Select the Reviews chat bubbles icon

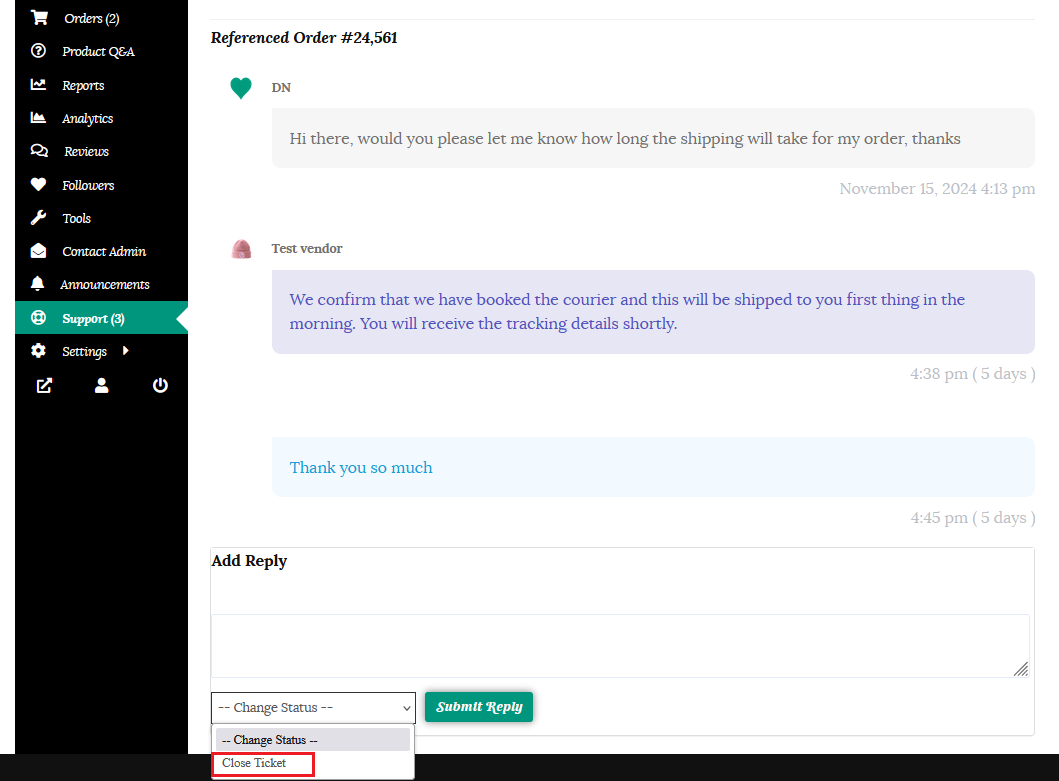39,151
